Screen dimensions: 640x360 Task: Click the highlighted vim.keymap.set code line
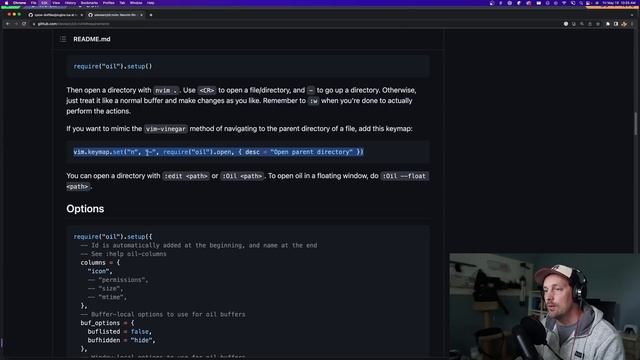click(x=218, y=152)
